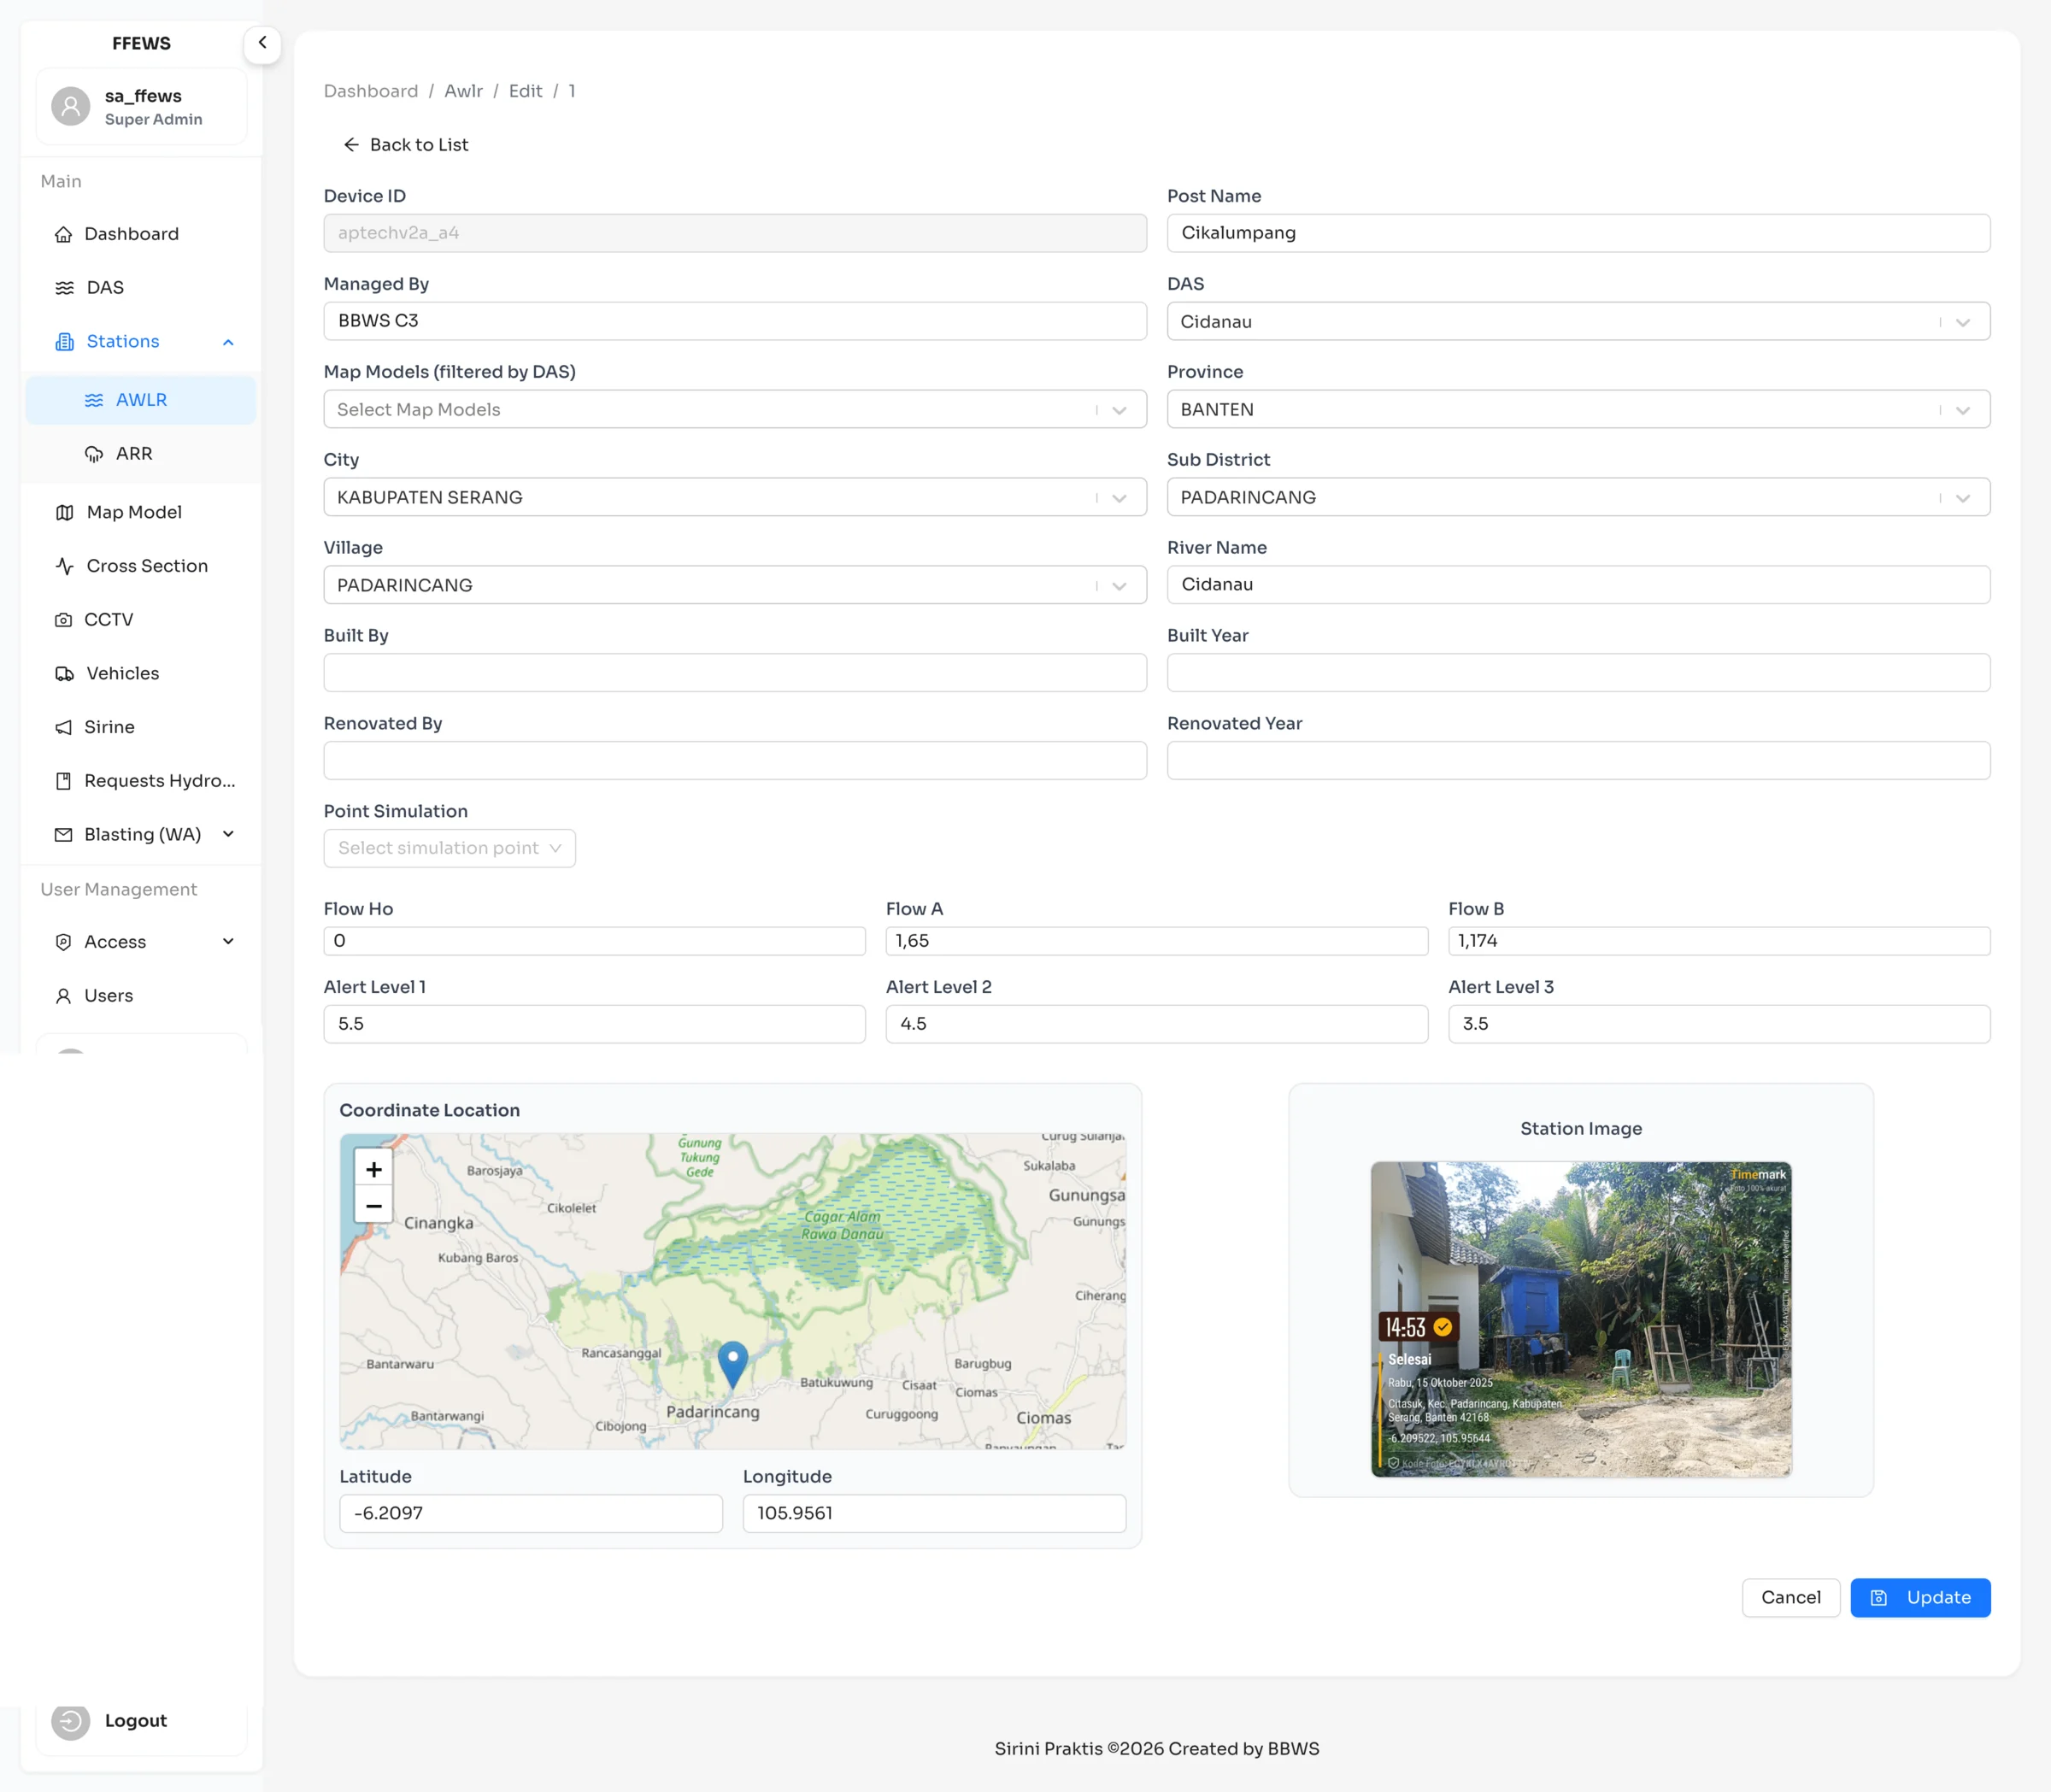Click the Post Name input field
Image resolution: width=2051 pixels, height=1792 pixels.
click(x=1578, y=233)
